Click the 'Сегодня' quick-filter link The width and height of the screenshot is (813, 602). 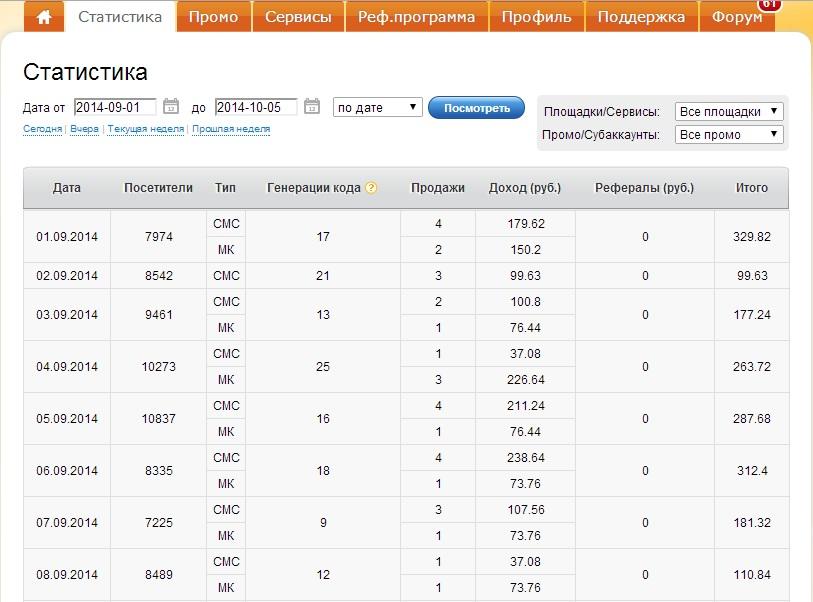[42, 131]
